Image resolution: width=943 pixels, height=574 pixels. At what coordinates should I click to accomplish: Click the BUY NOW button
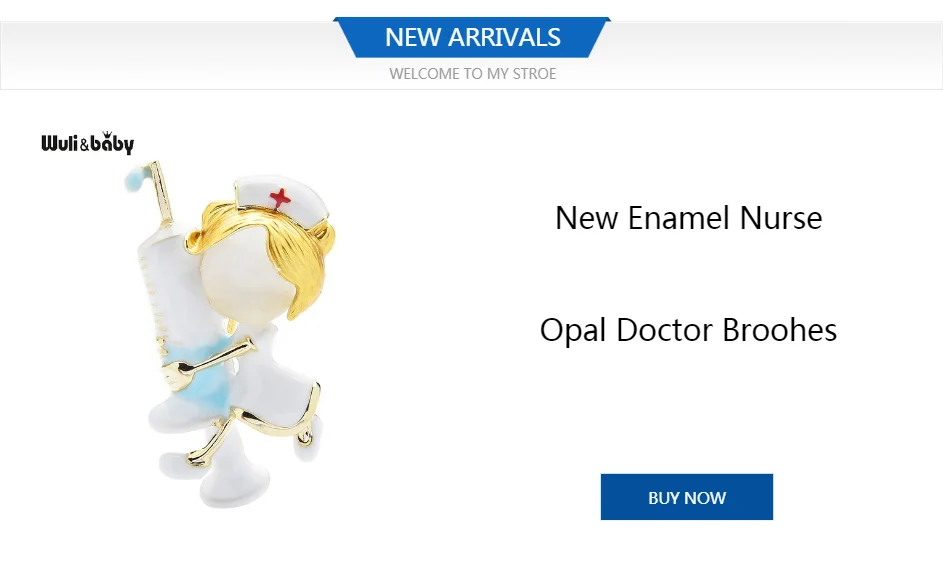[686, 497]
